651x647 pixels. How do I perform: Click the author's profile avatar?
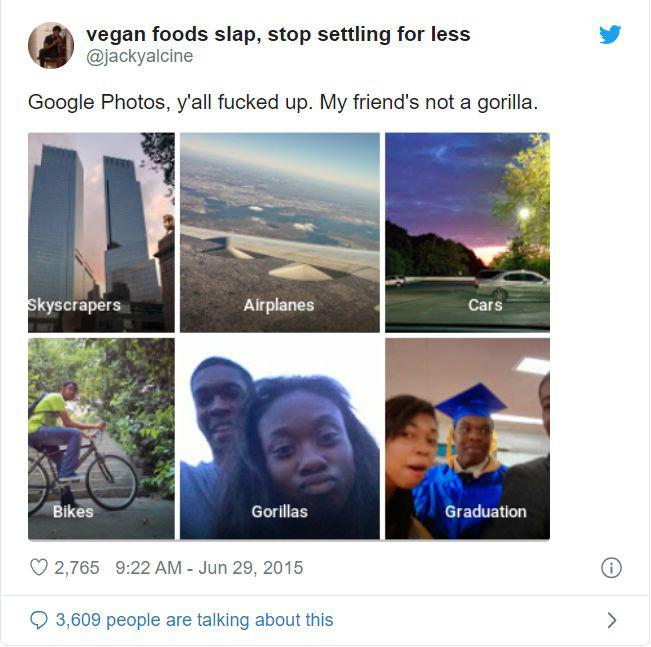pyautogui.click(x=50, y=45)
